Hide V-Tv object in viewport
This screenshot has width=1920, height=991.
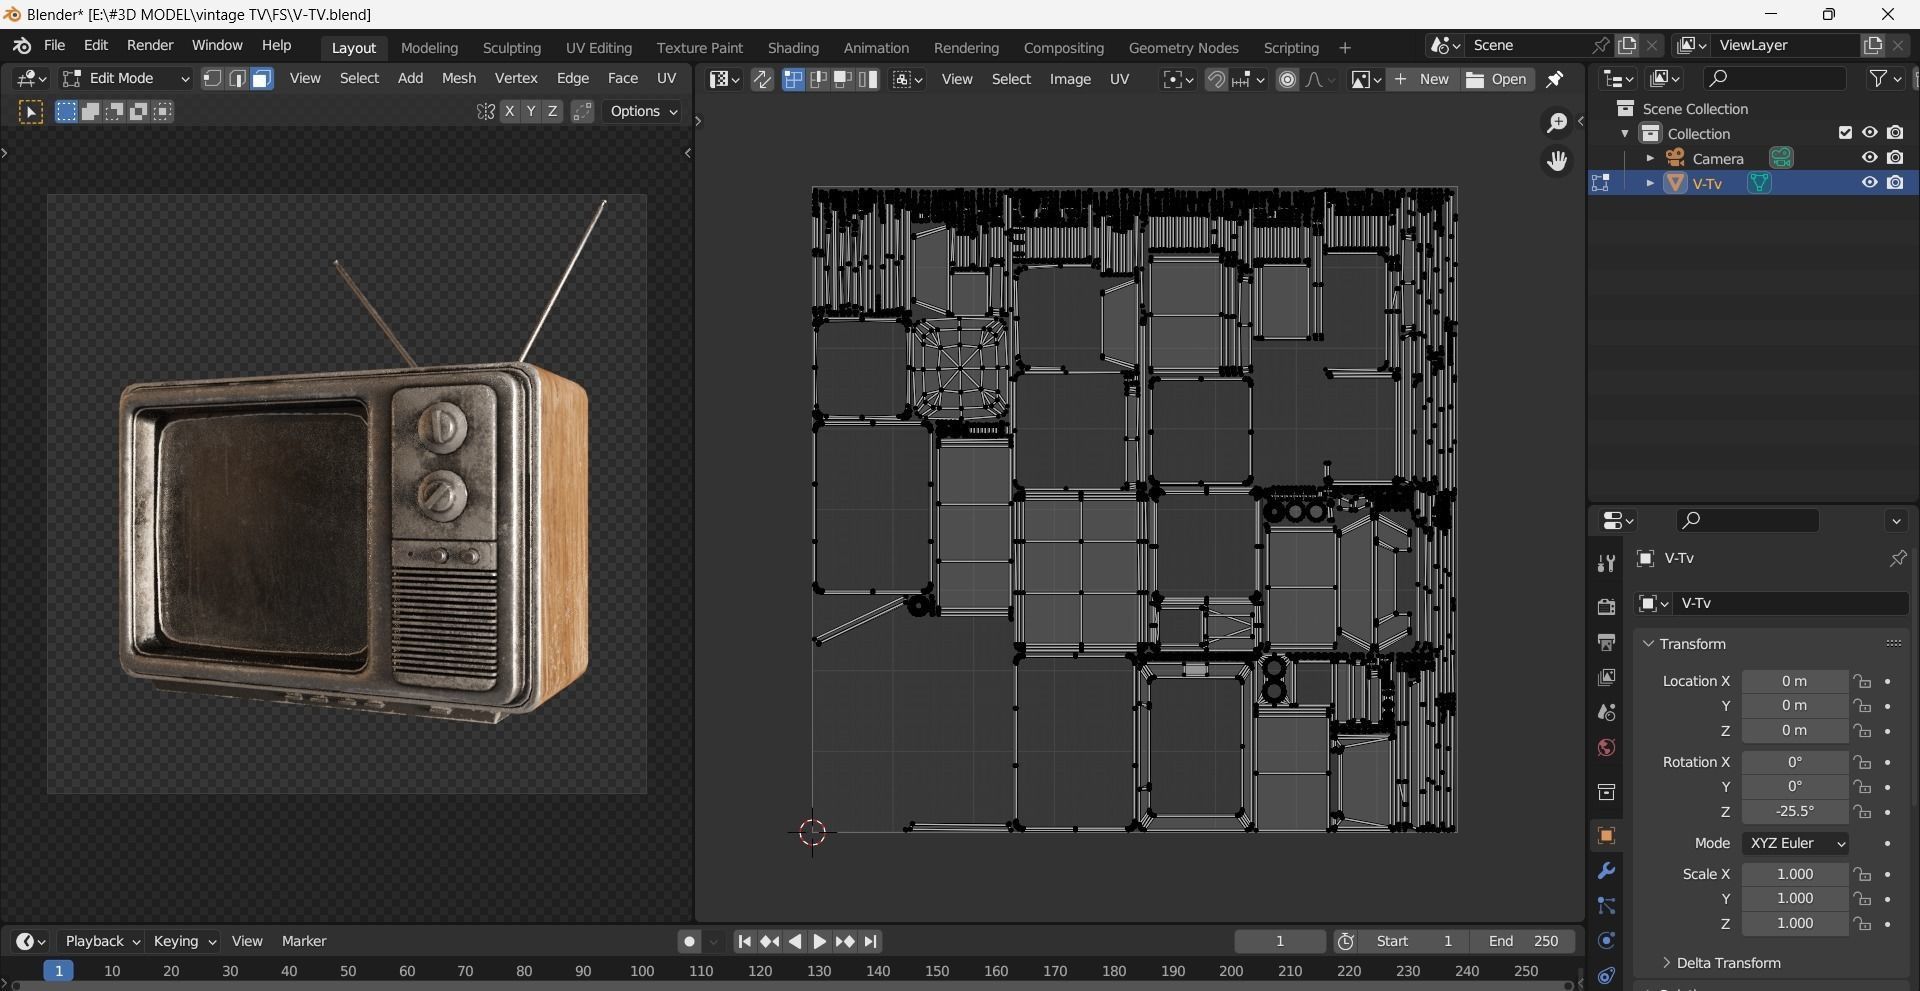[1869, 183]
